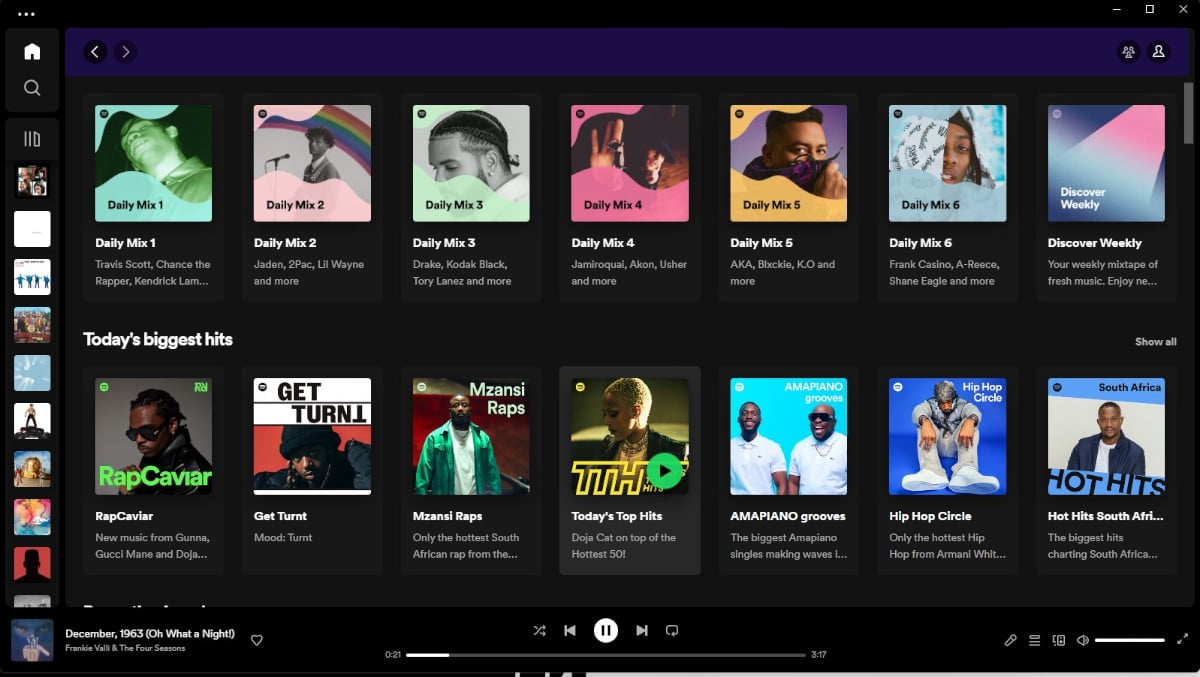Click the red silhouette album in sidebar
Screen dimensions: 1200x677
pyautogui.click(x=32, y=565)
